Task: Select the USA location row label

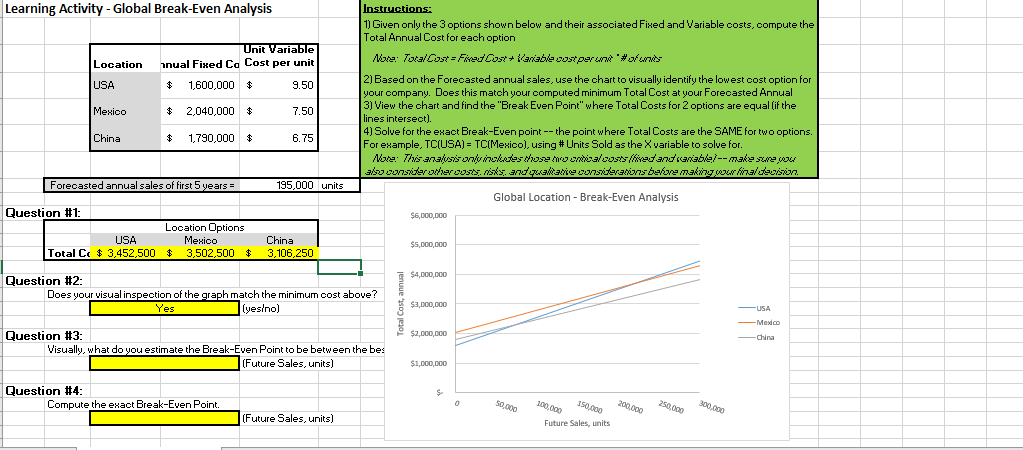Action: (126, 85)
